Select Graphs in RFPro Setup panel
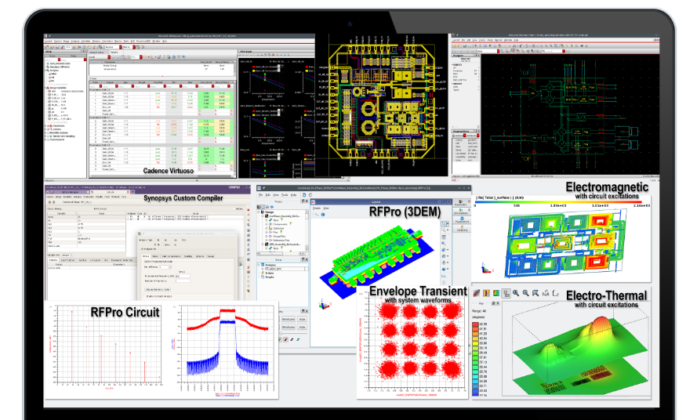The image size is (686, 420). point(270,277)
